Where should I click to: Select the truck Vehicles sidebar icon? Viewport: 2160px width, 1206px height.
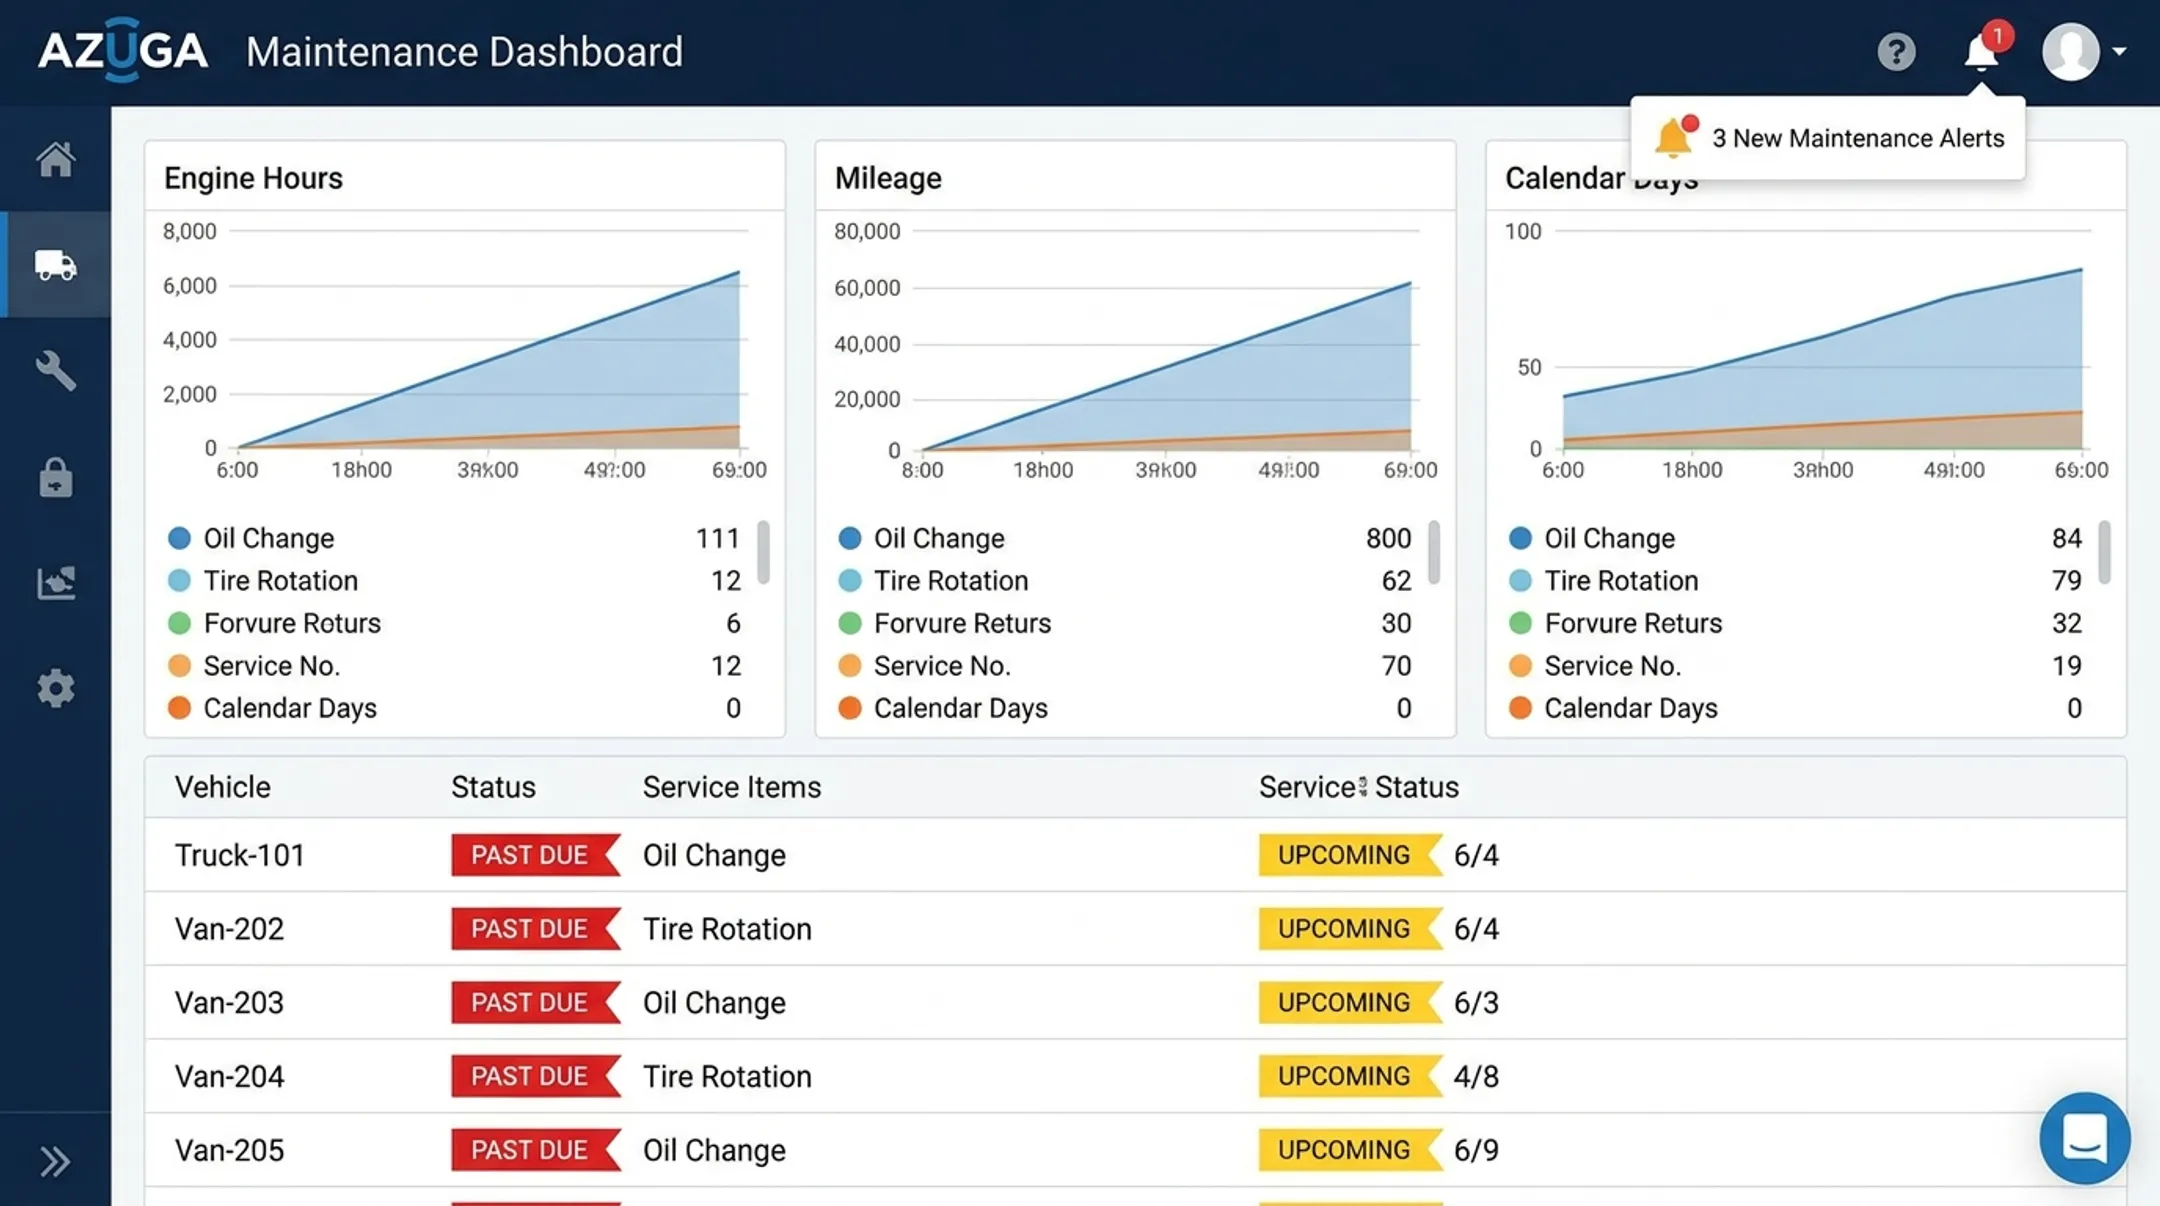click(x=56, y=265)
